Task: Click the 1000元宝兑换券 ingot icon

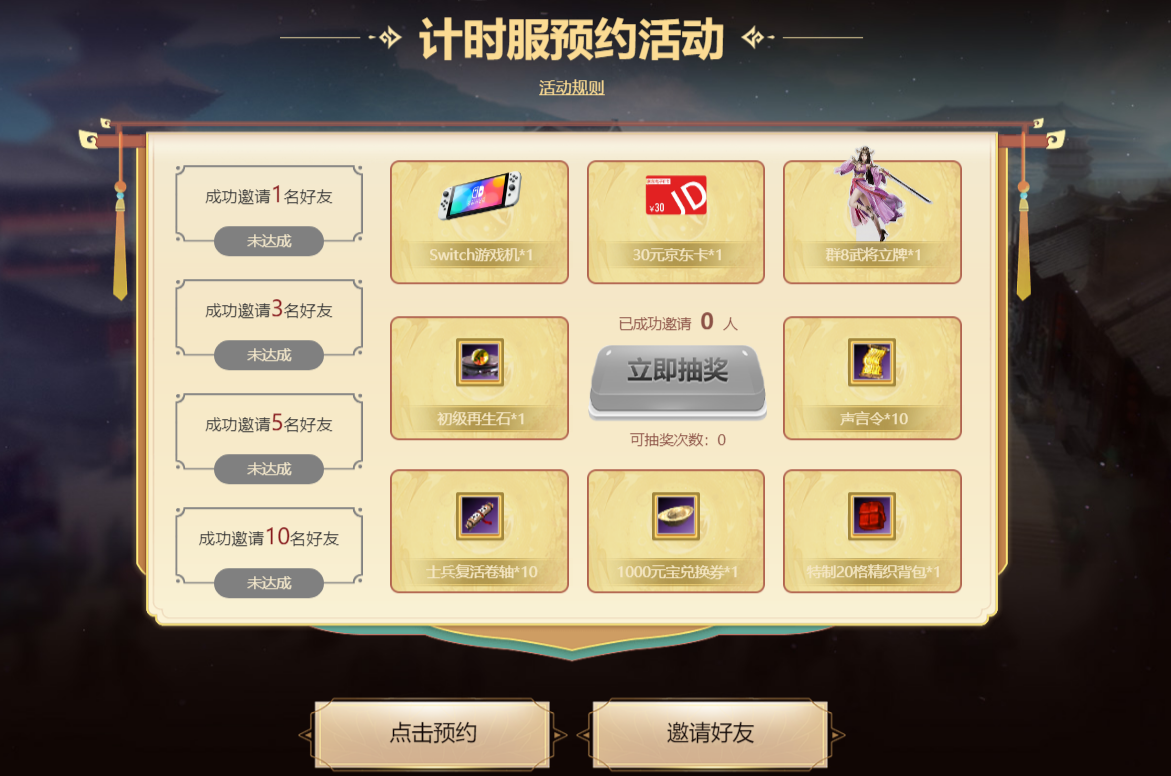Action: click(x=676, y=515)
